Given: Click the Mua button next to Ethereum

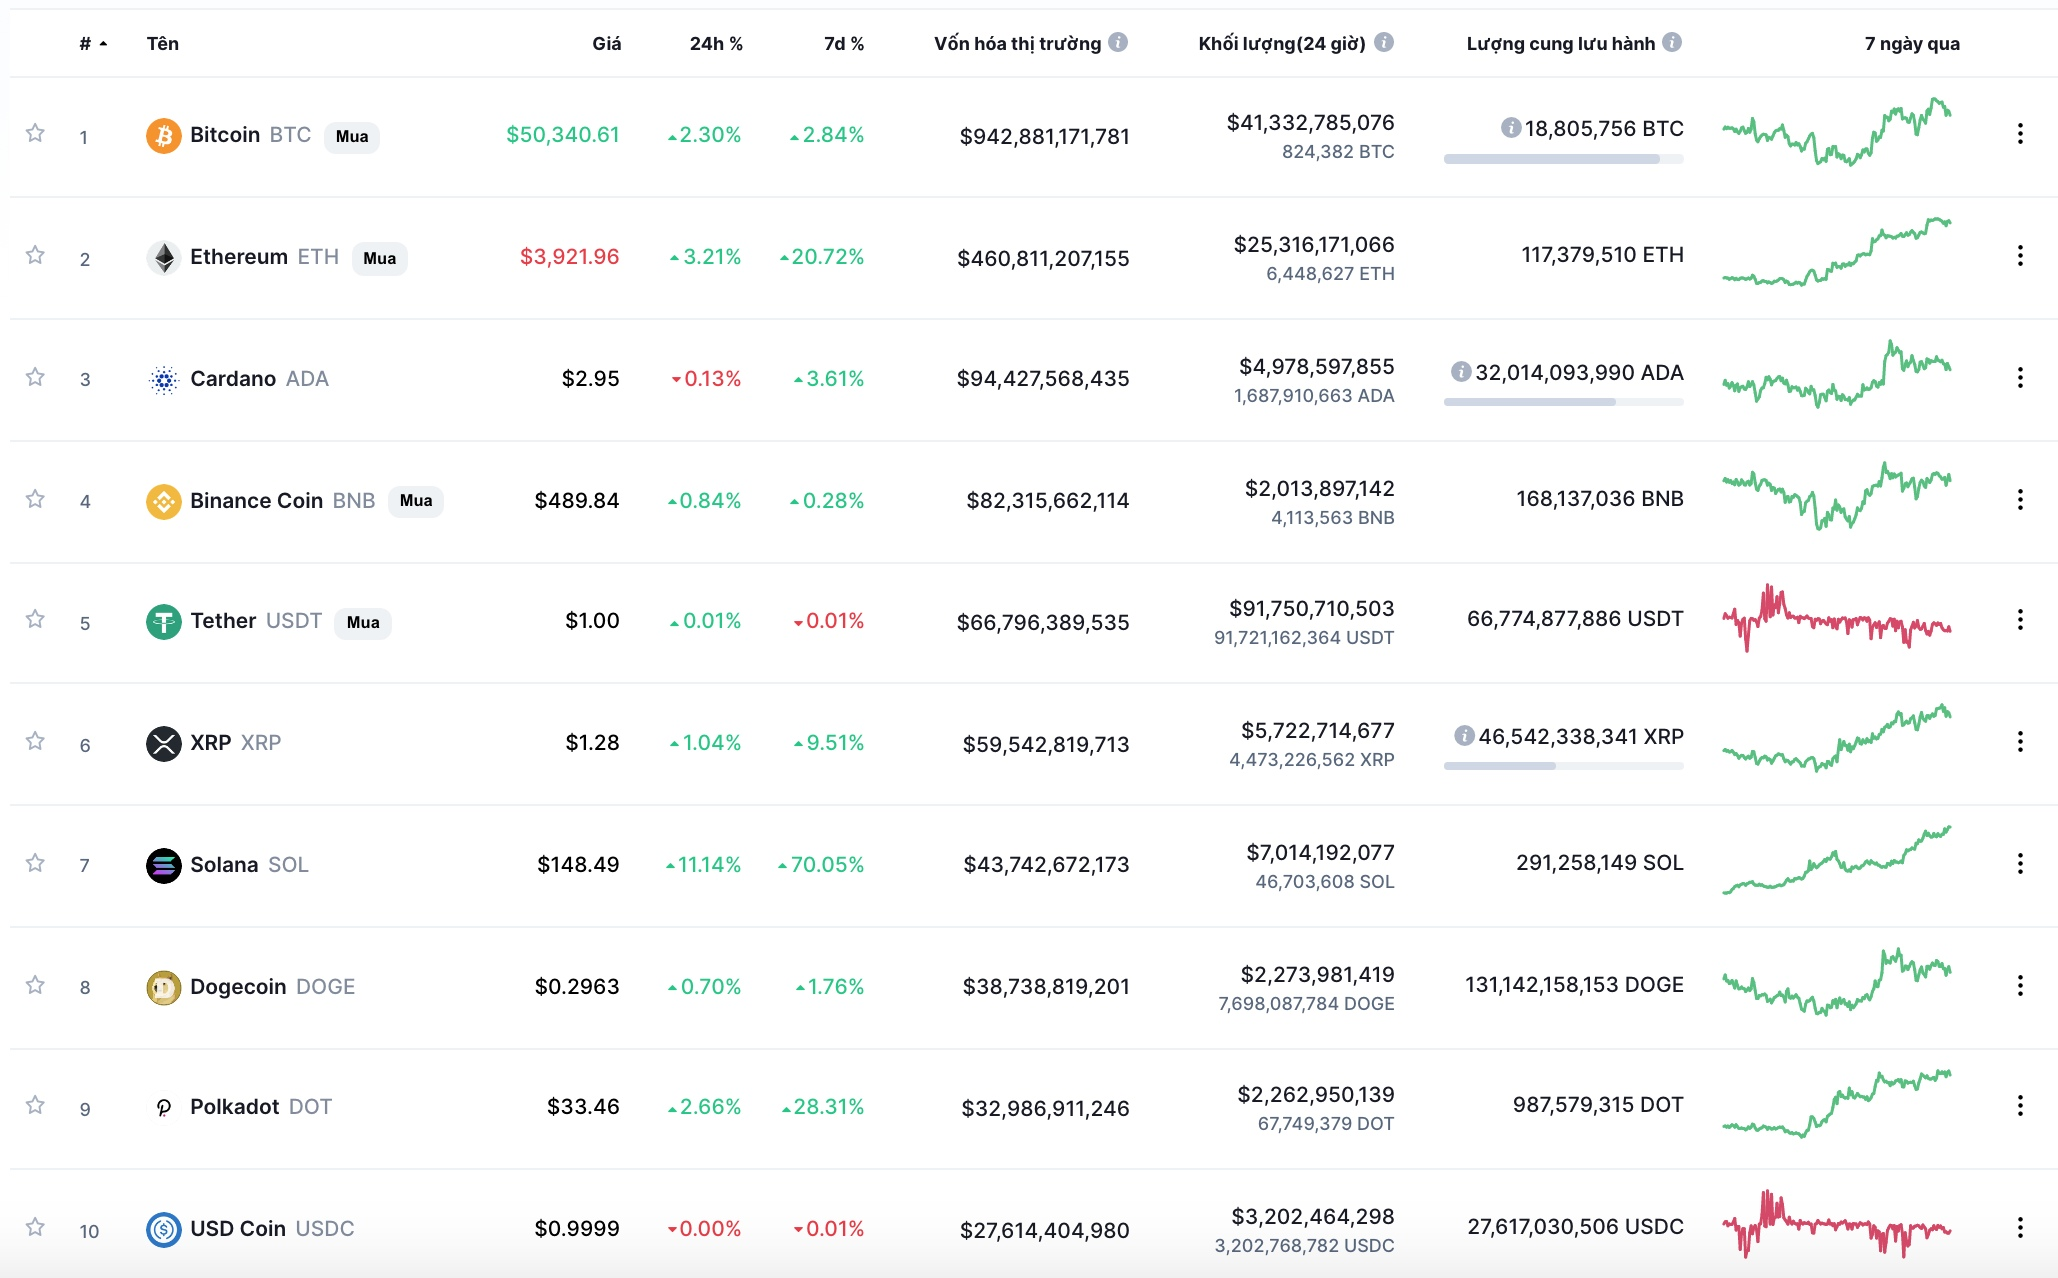Looking at the screenshot, I should click(x=380, y=259).
